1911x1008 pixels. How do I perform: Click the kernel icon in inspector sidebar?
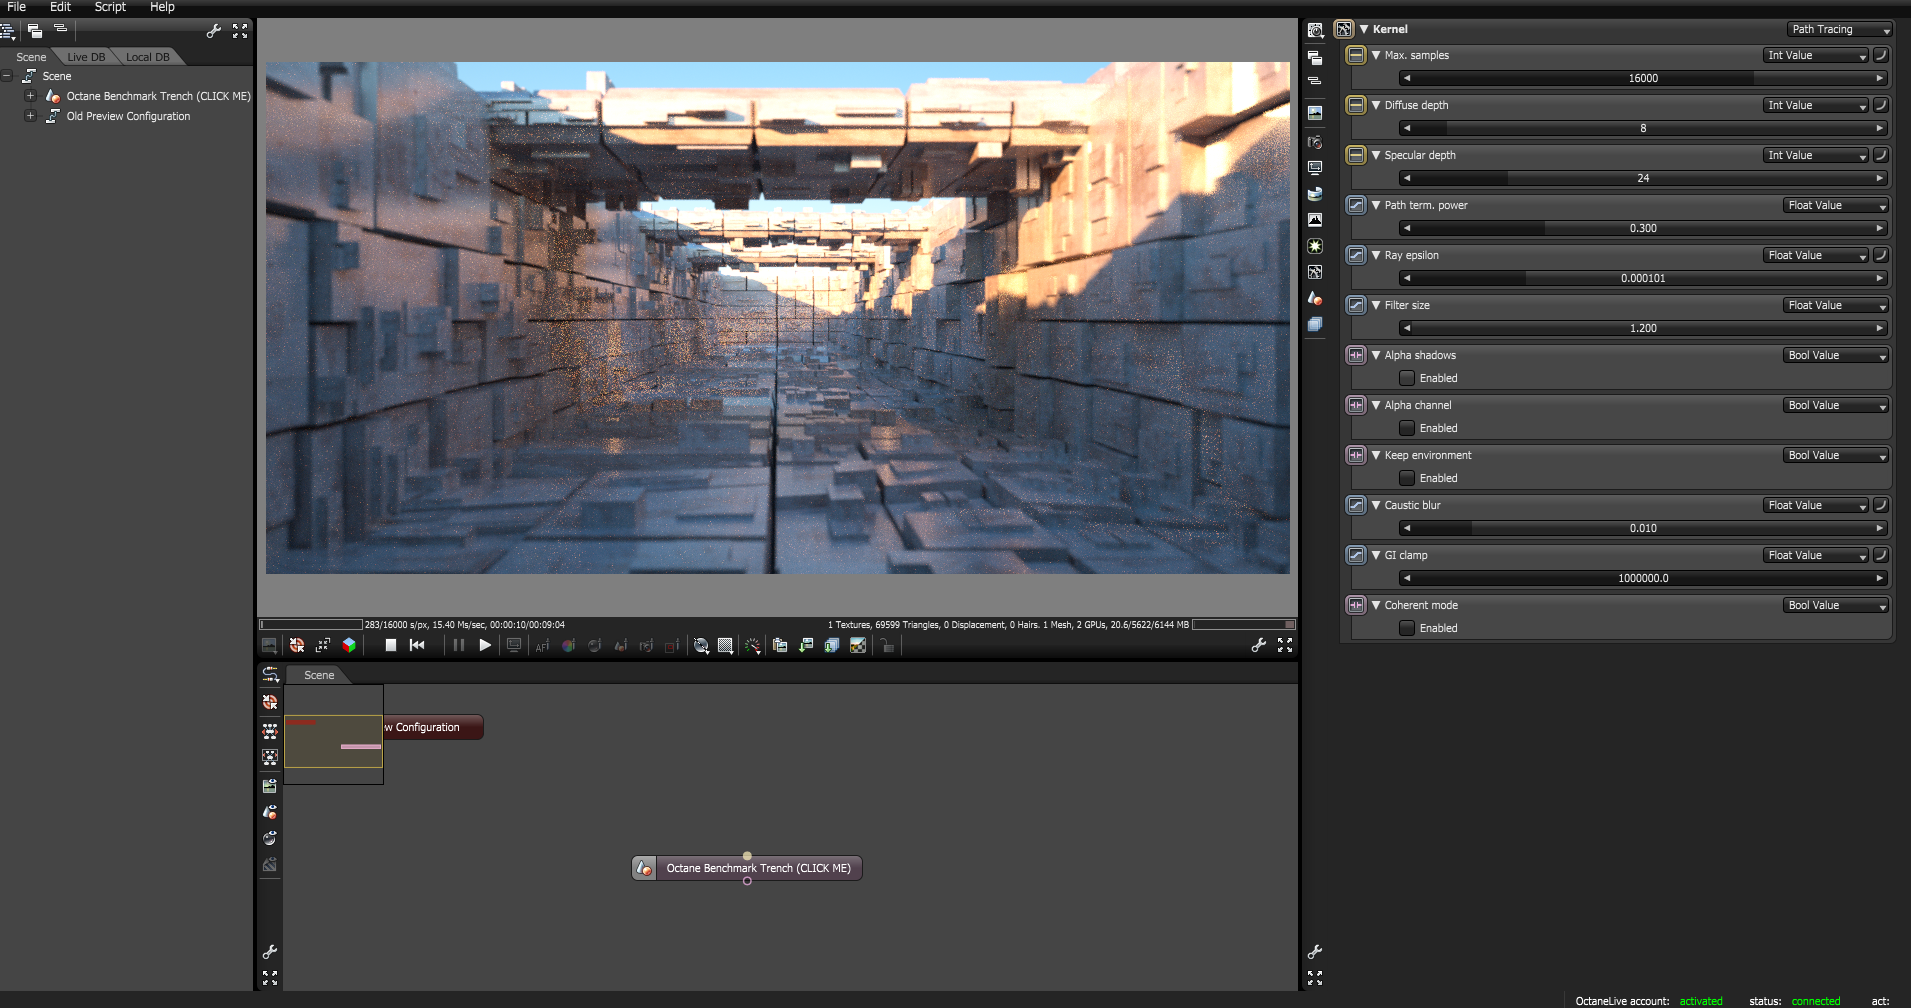pos(1315,272)
